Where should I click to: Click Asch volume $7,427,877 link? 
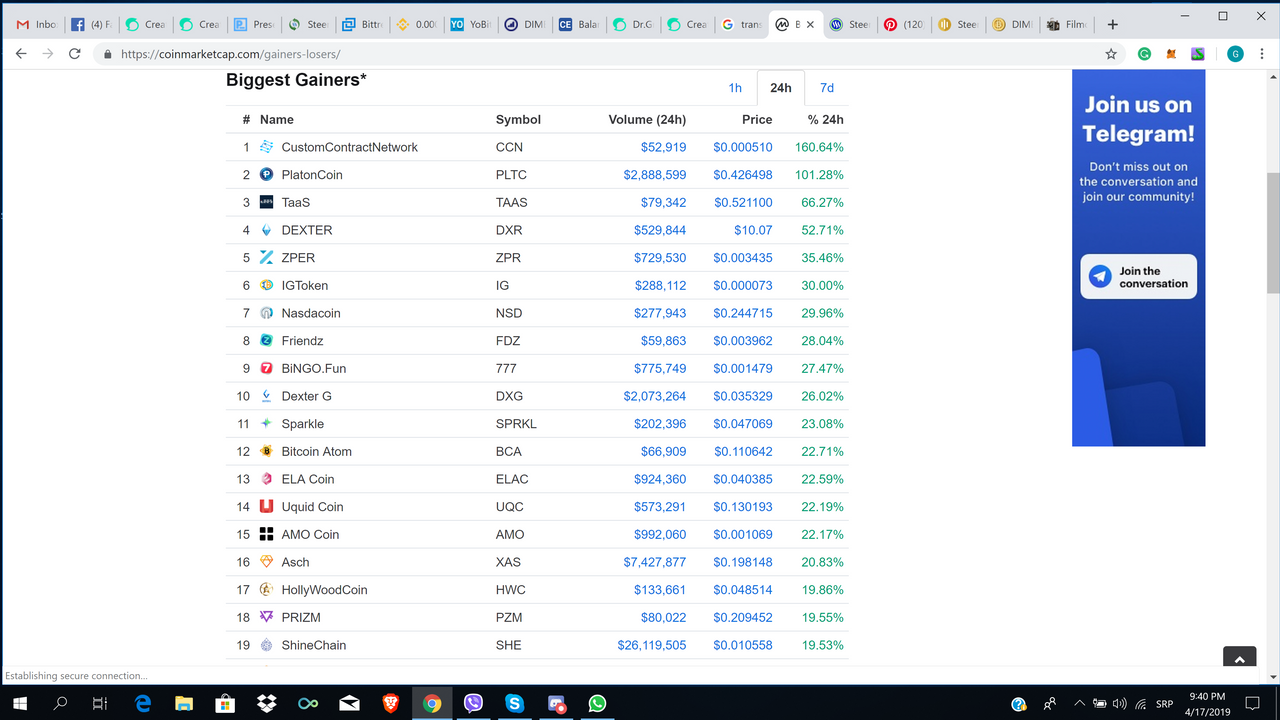pyautogui.click(x=655, y=562)
